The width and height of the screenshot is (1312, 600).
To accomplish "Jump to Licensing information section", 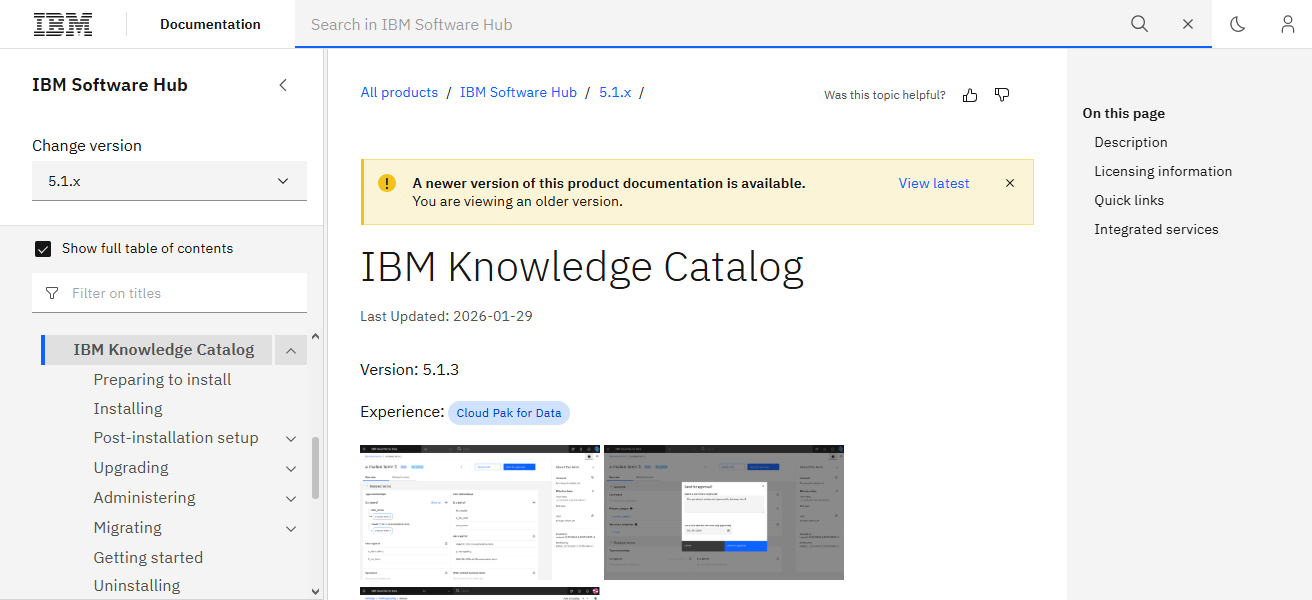I will [x=1163, y=171].
